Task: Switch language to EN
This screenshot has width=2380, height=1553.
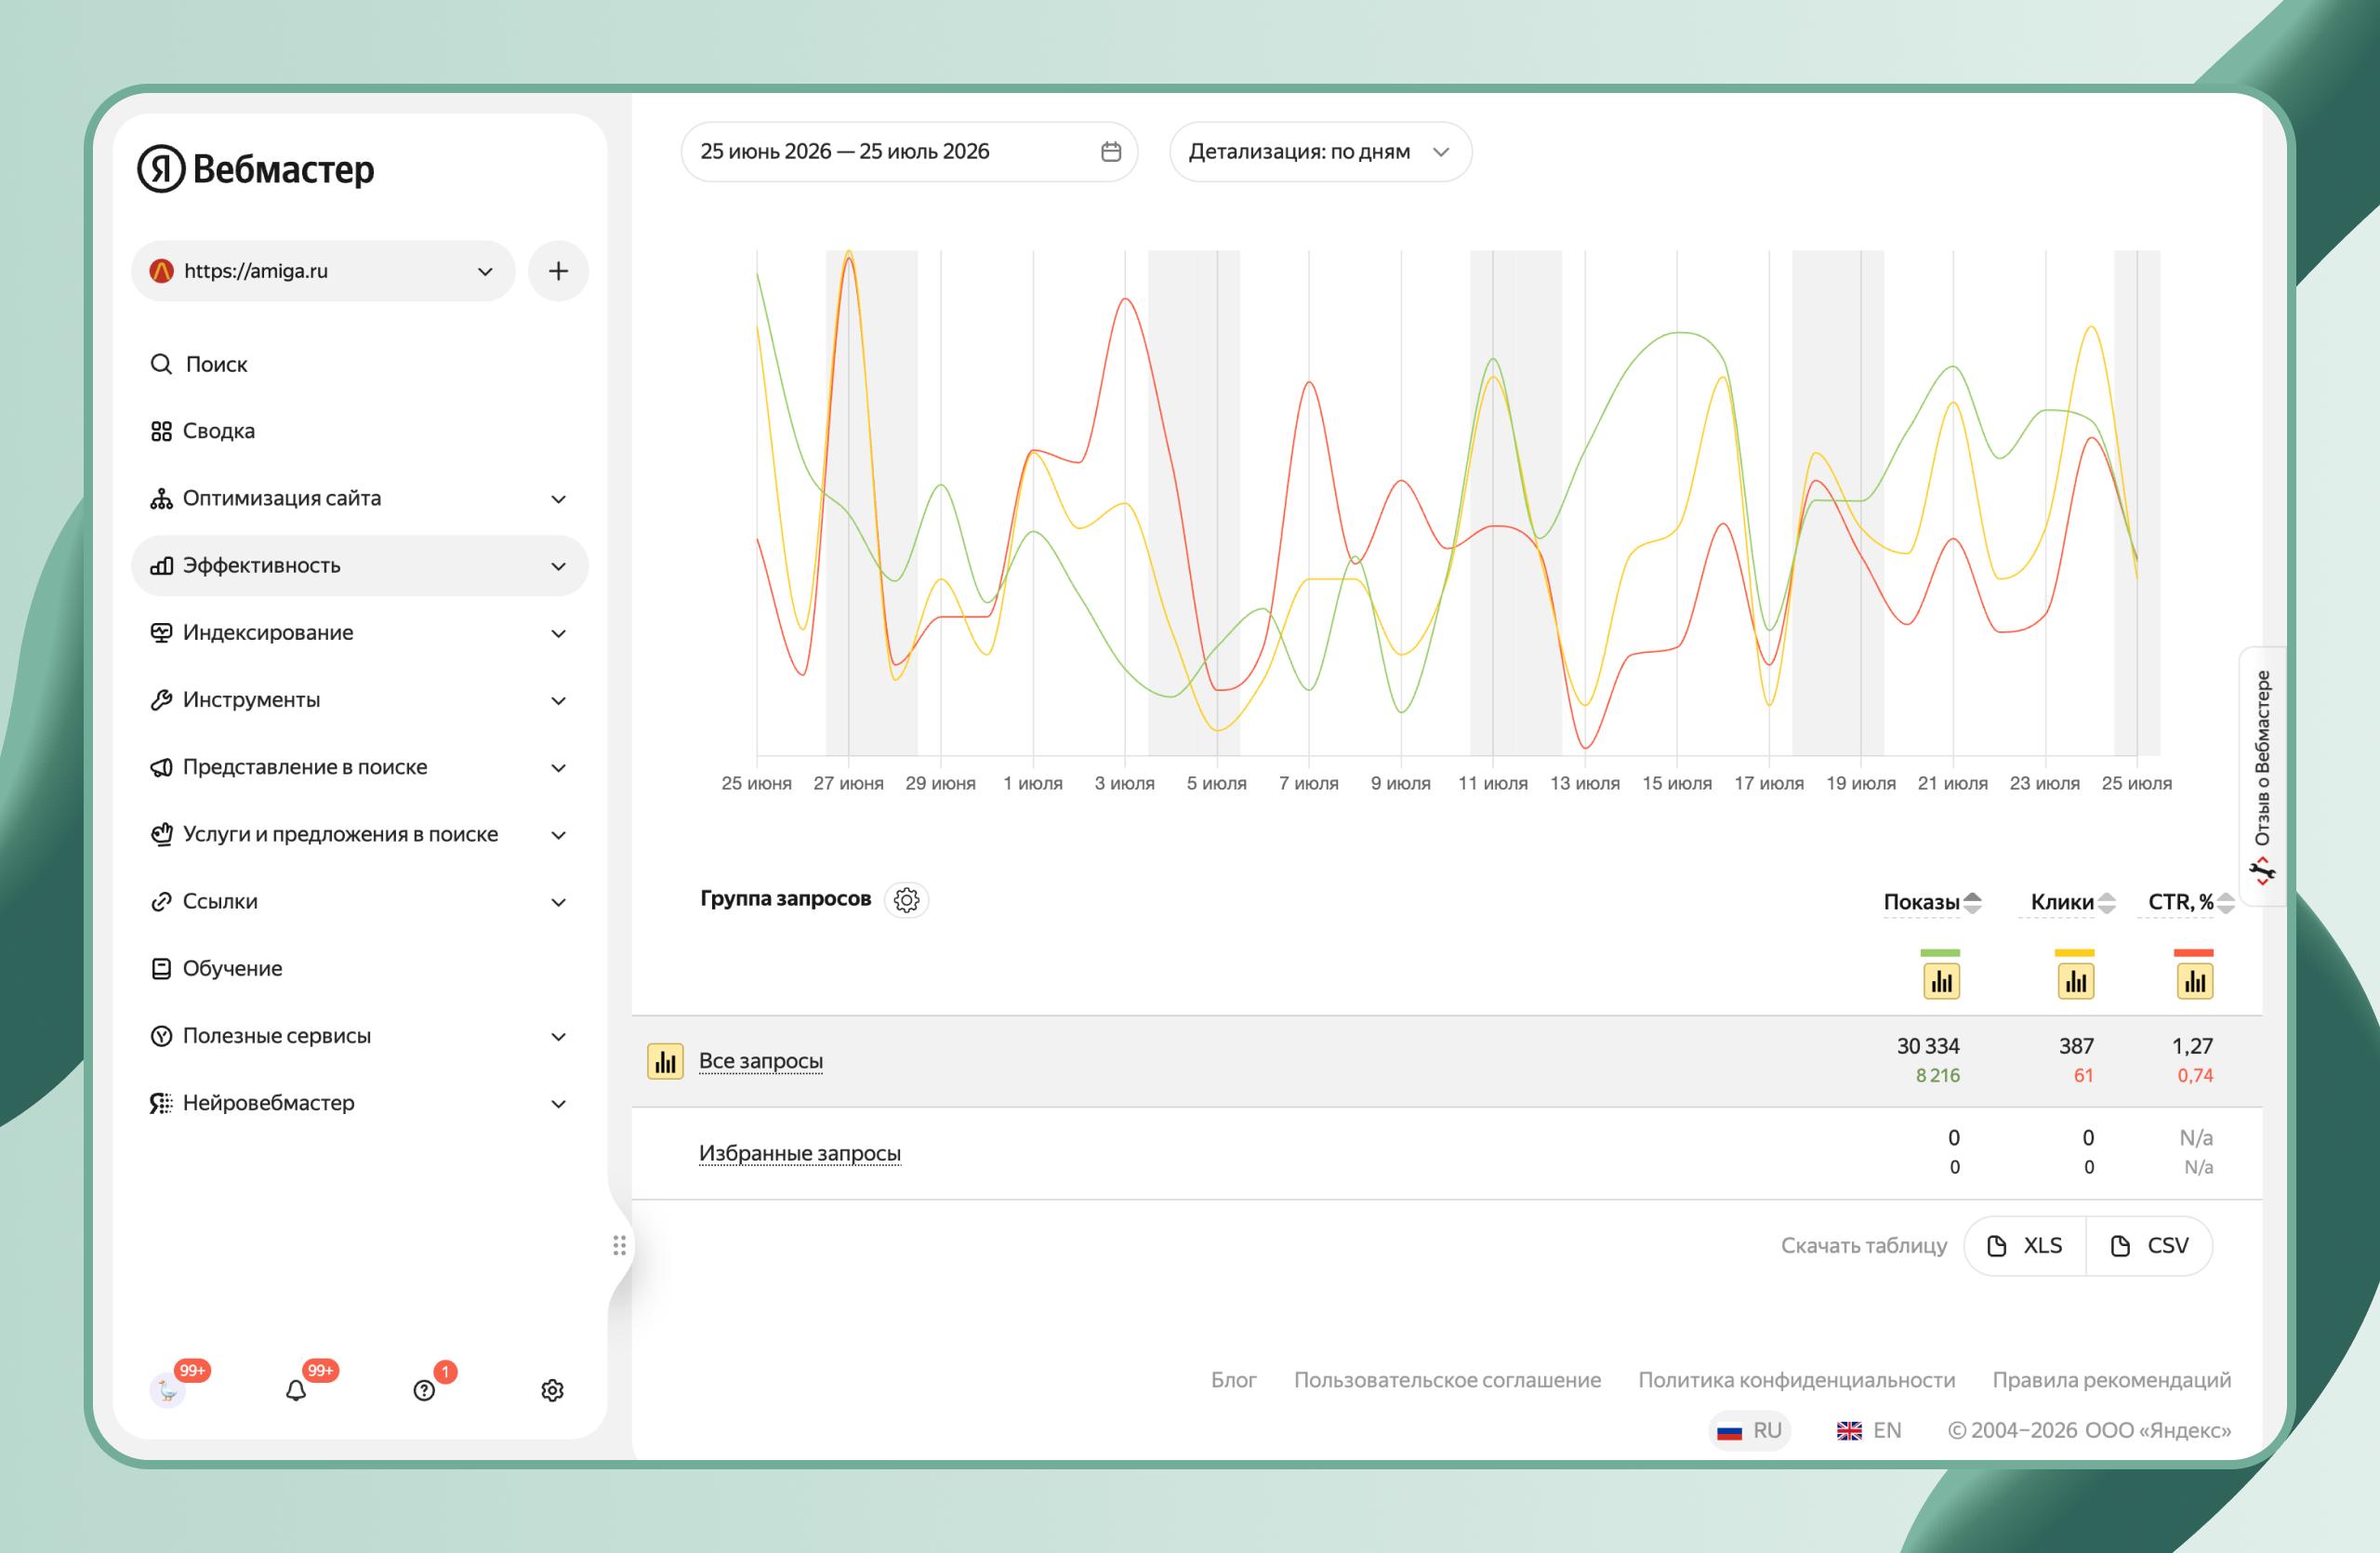Action: click(x=1869, y=1431)
